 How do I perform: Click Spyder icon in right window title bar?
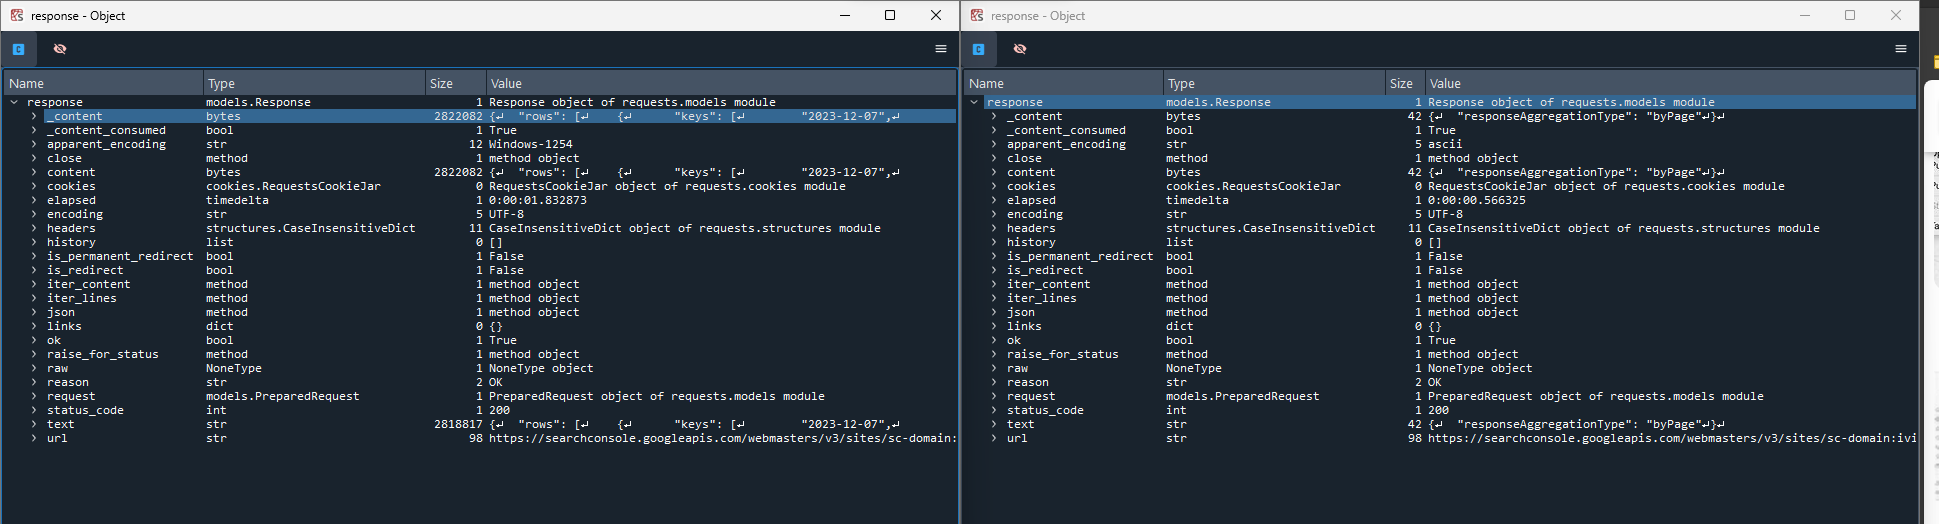(x=977, y=15)
